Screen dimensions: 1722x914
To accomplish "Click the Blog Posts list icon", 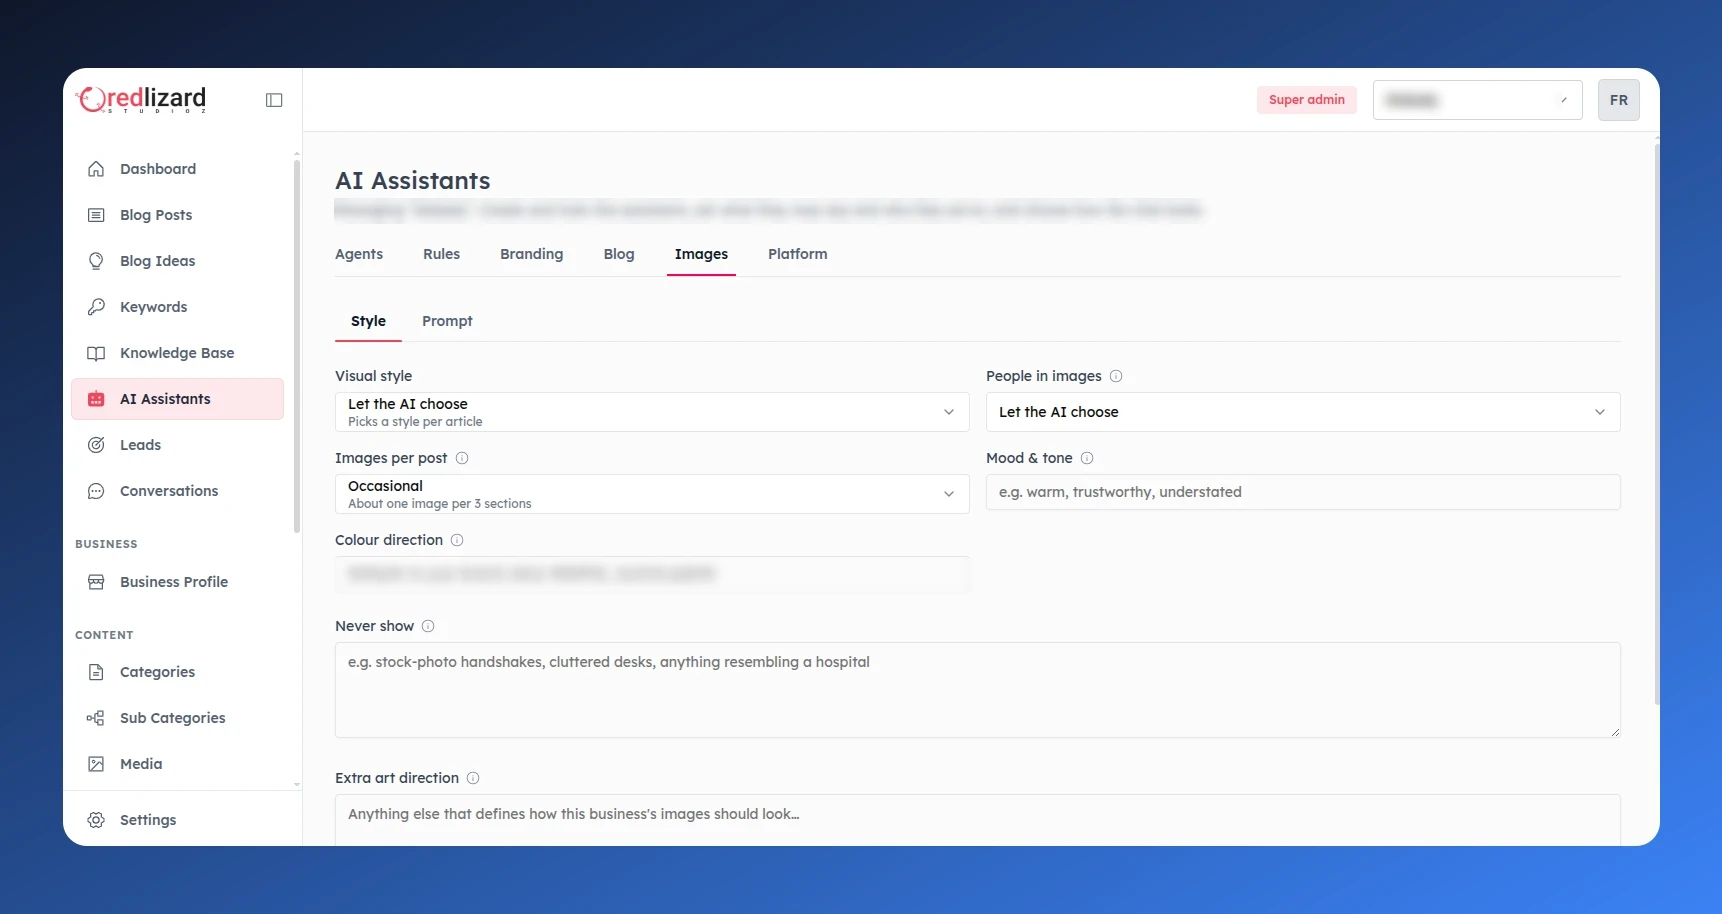I will (x=96, y=215).
